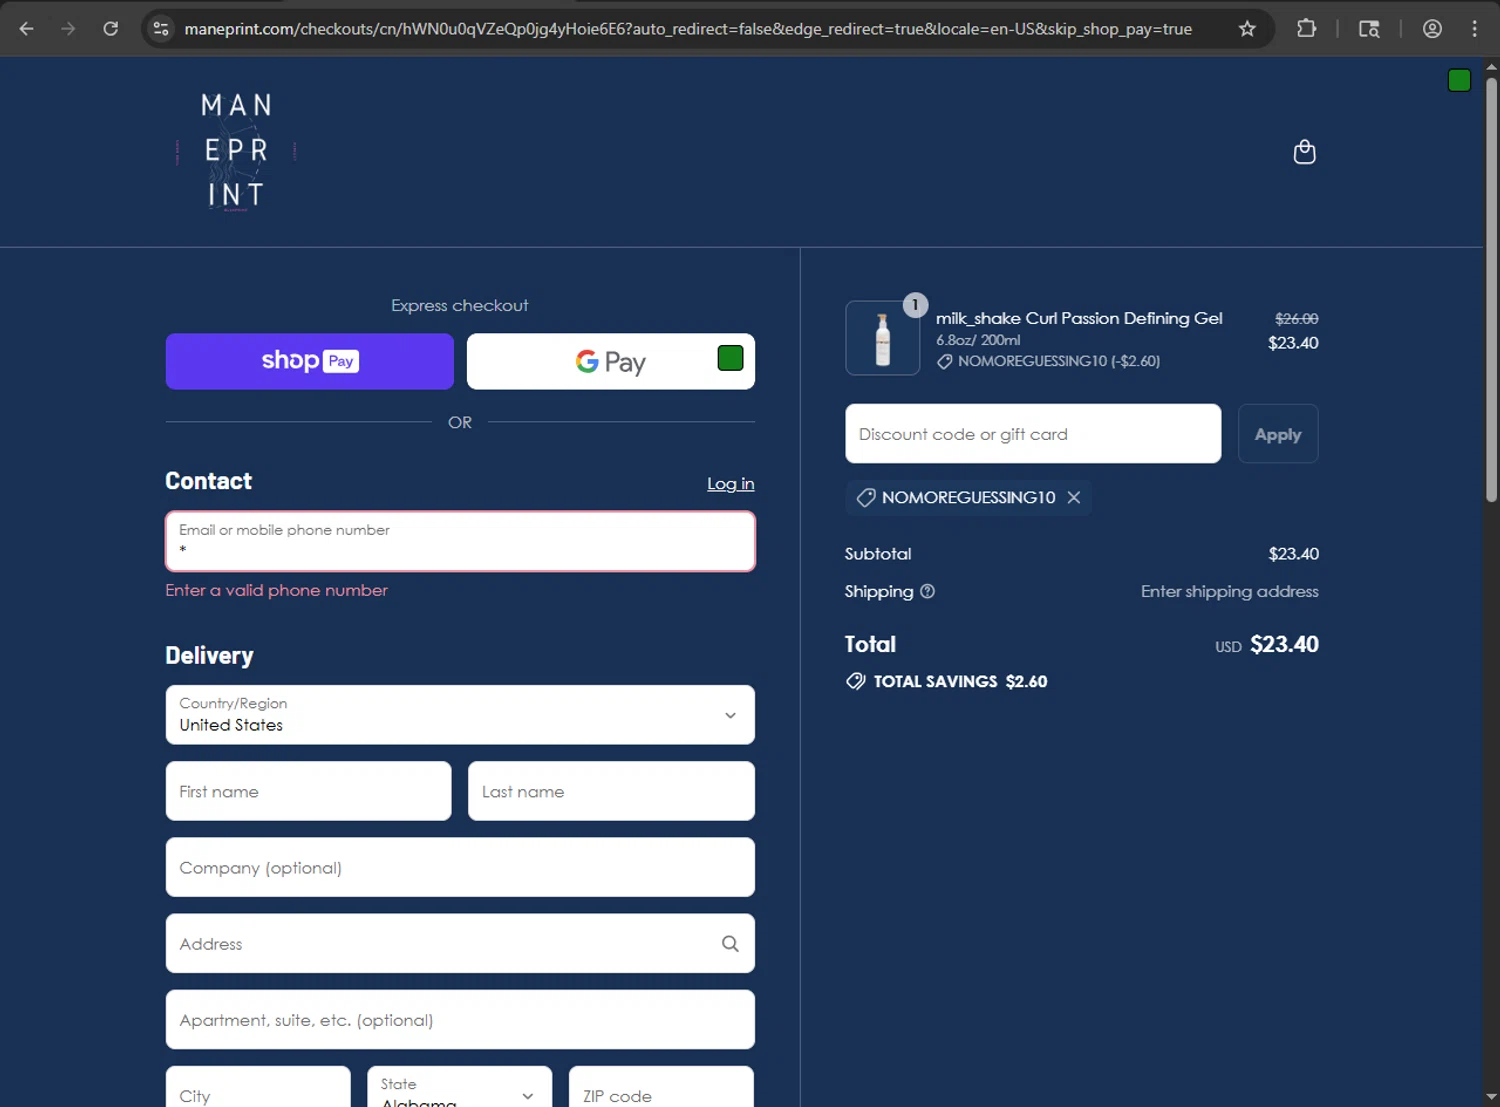Focus the Email or mobile phone number field
This screenshot has height=1107, width=1500.
tap(460, 541)
